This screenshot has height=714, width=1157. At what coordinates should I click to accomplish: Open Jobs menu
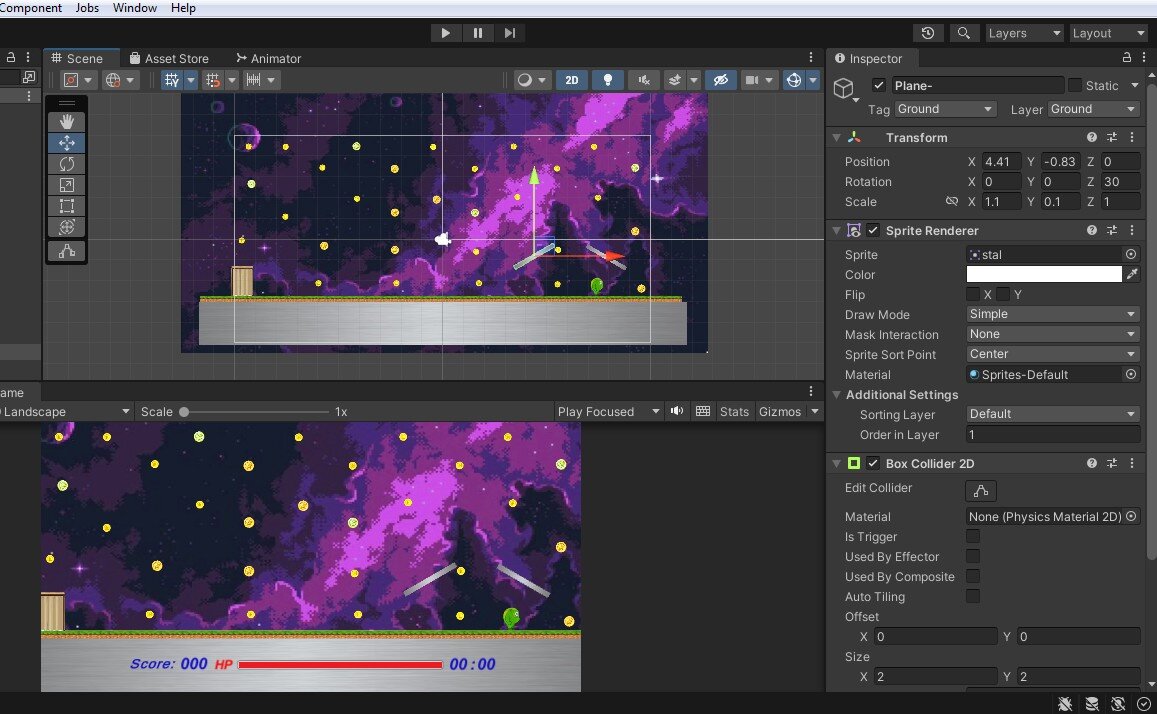[x=87, y=8]
